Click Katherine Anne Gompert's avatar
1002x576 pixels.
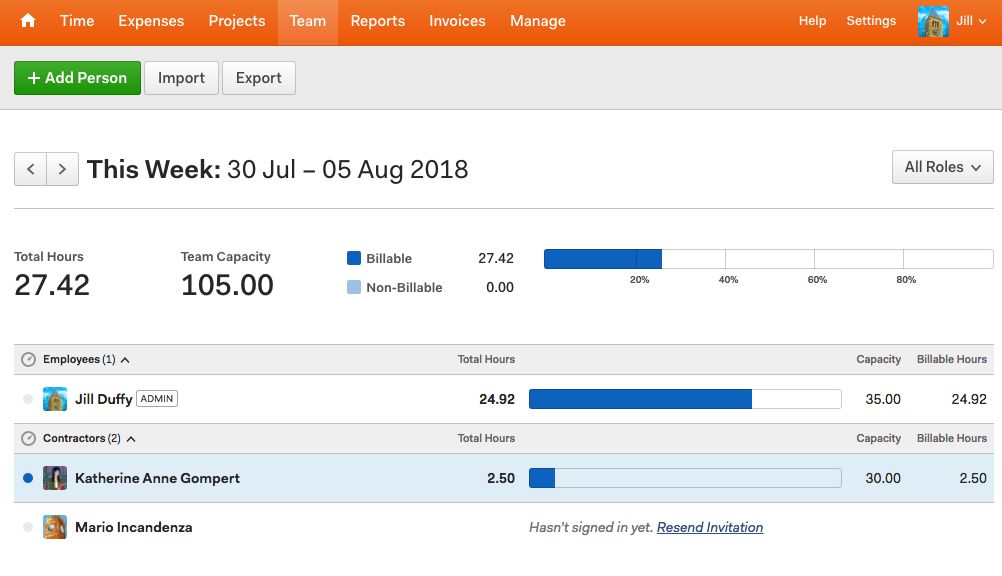point(55,478)
